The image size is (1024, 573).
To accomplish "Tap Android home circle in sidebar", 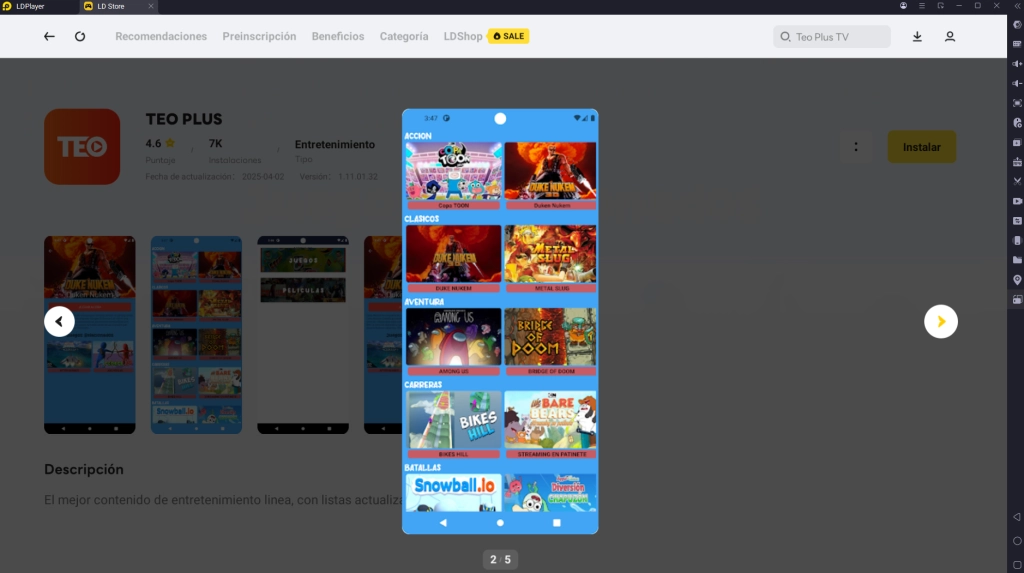I will (1017, 541).
